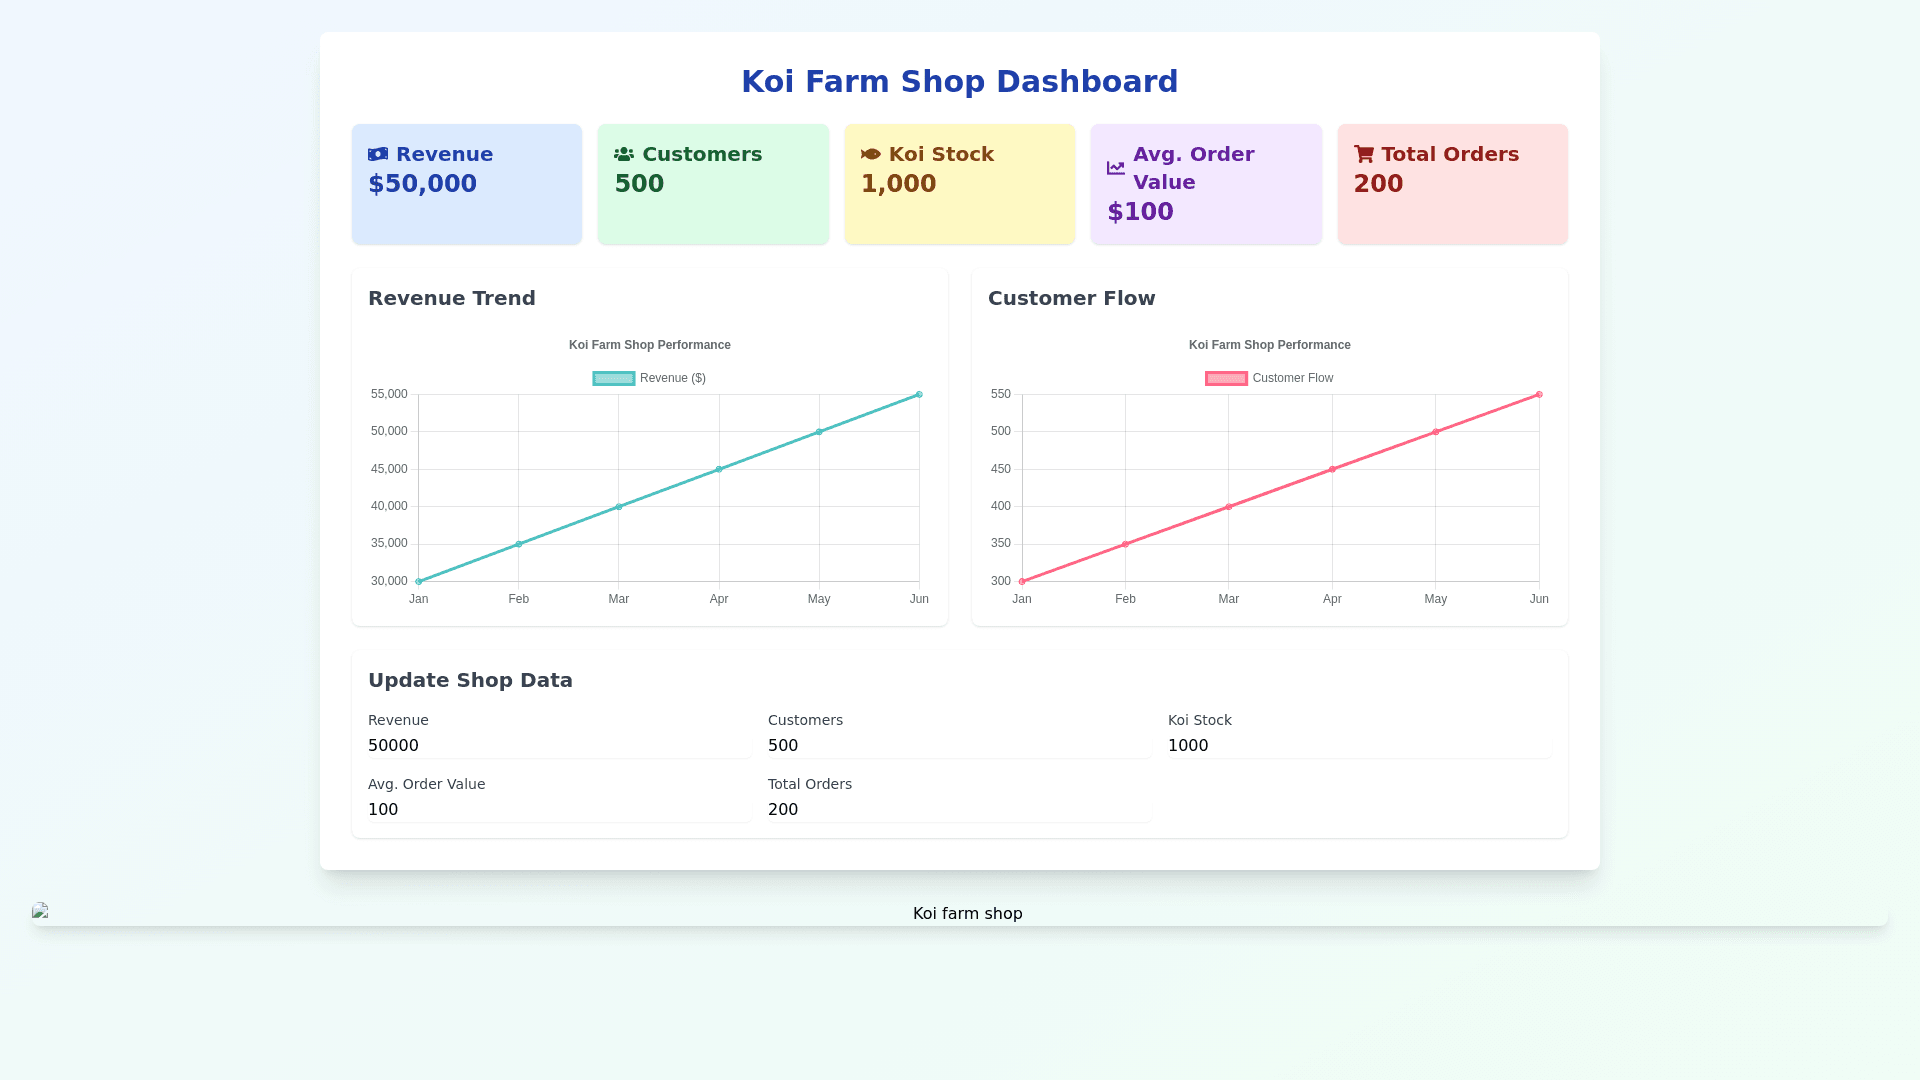Focus the Koi Stock input field
This screenshot has width=1920, height=1080.
[x=1359, y=746]
